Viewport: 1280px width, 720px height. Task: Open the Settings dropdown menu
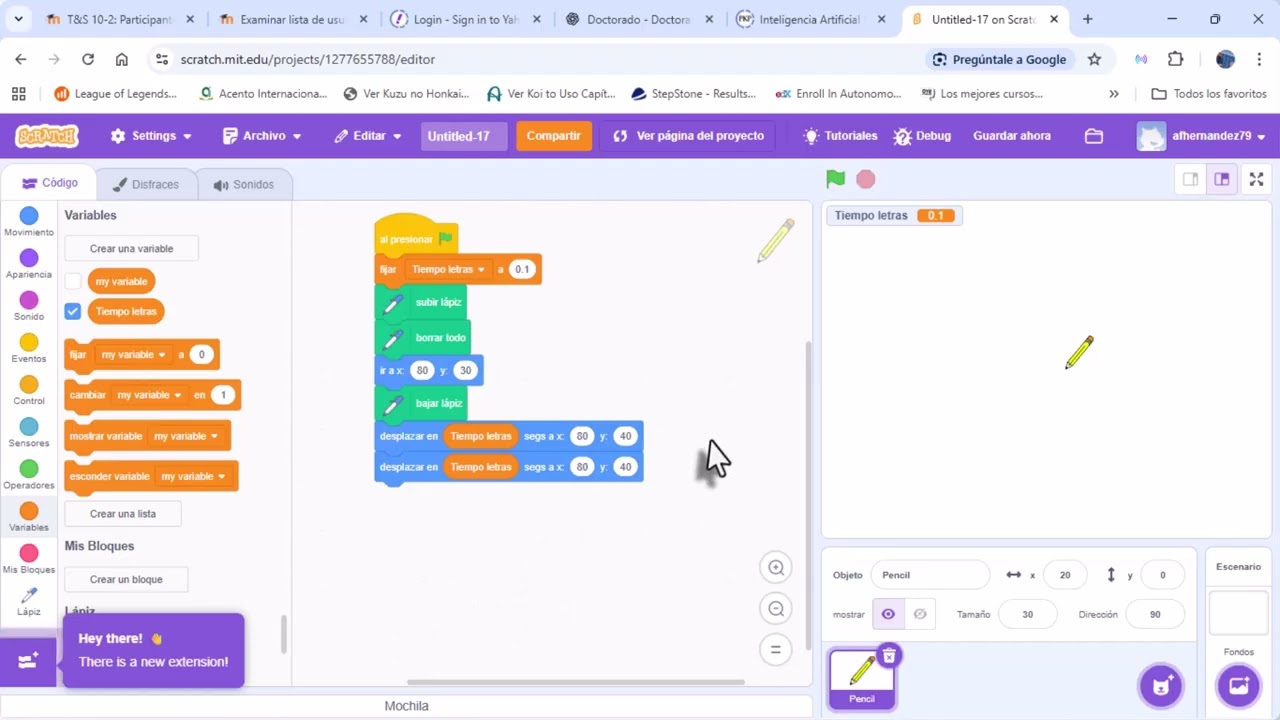[x=152, y=136]
